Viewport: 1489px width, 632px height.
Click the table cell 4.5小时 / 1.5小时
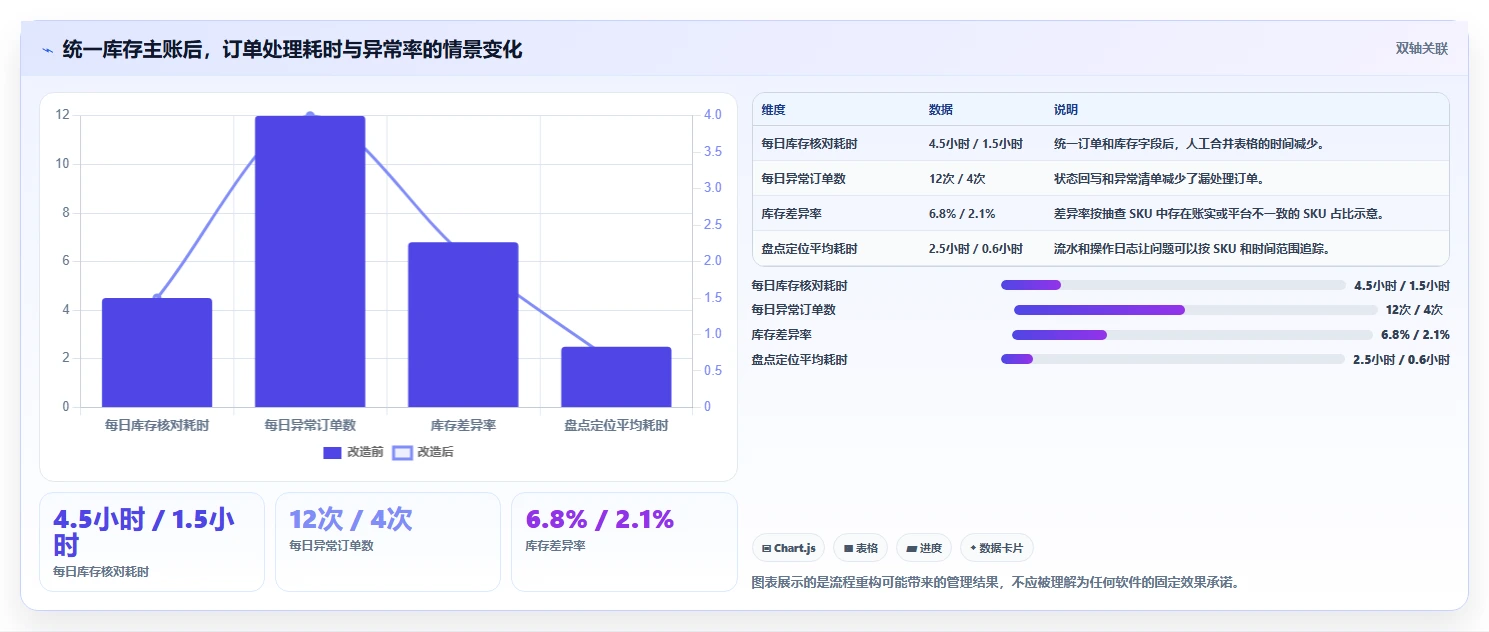click(976, 144)
